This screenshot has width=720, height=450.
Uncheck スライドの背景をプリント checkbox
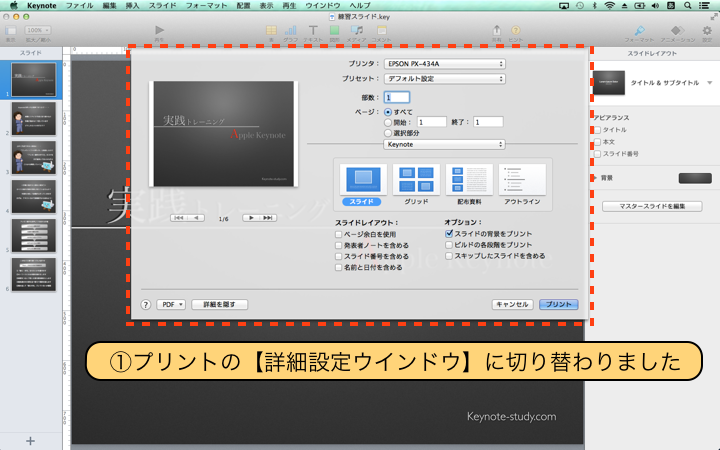coord(449,234)
